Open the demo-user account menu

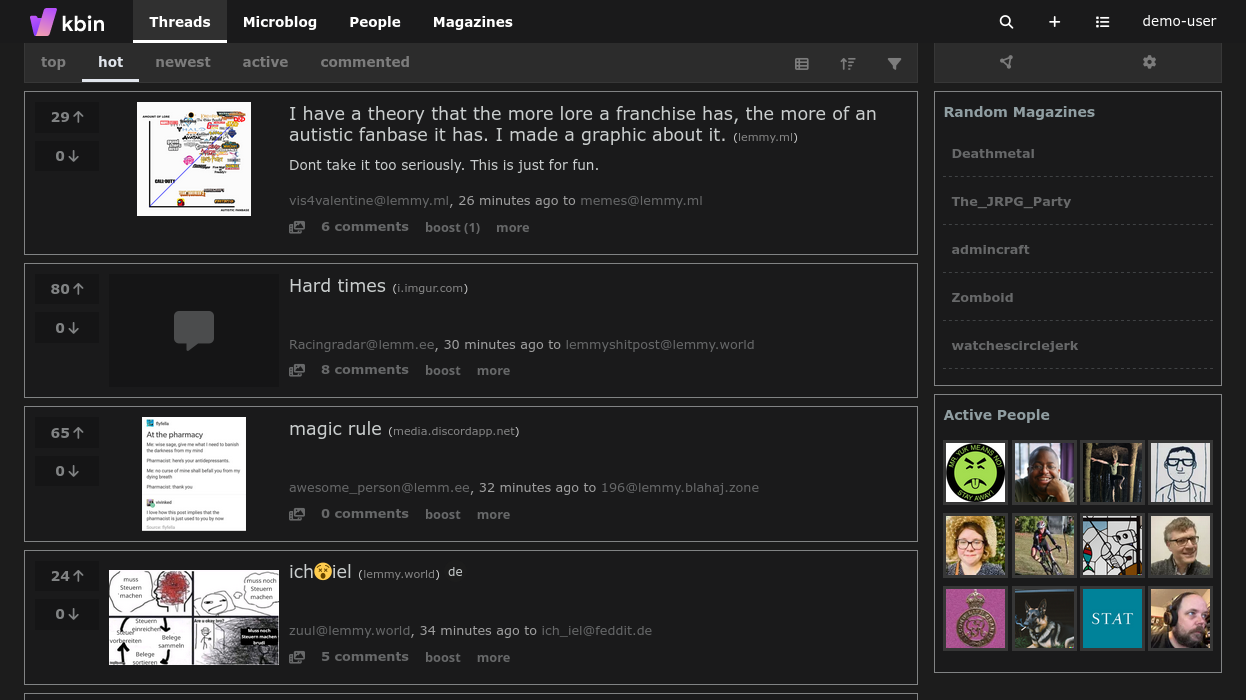tap(1179, 22)
